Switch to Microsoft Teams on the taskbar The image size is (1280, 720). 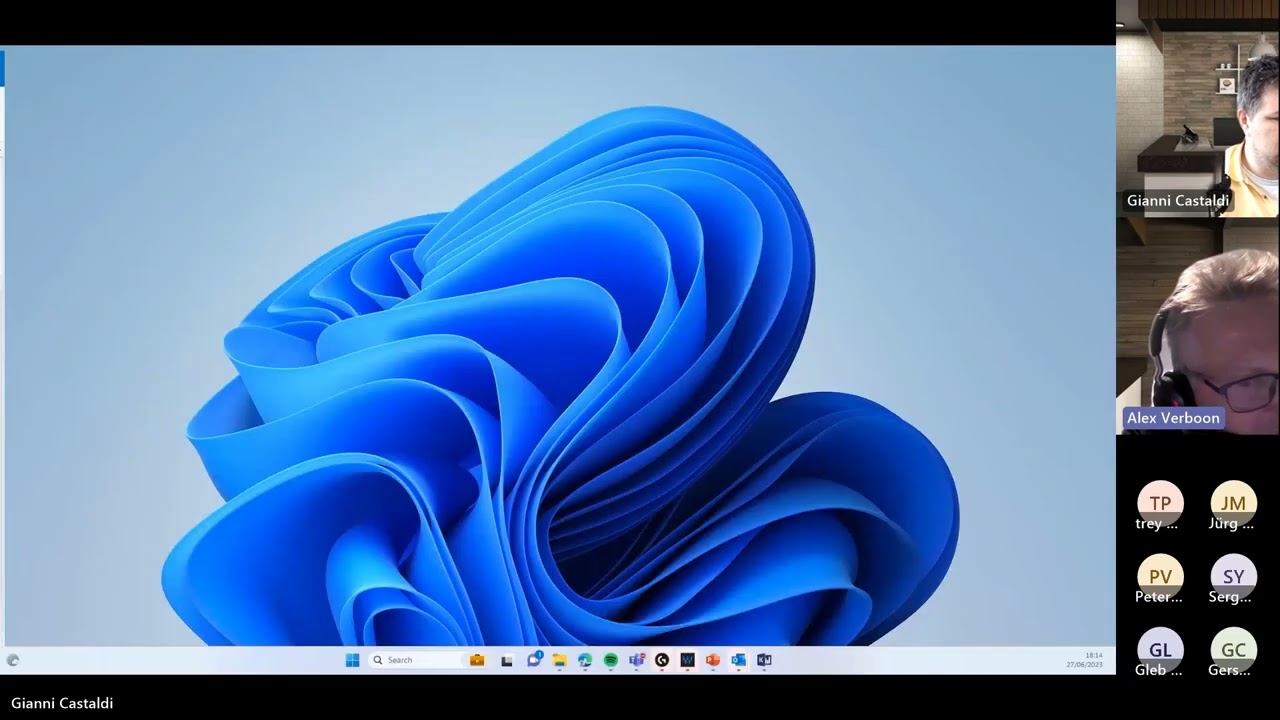click(x=636, y=660)
